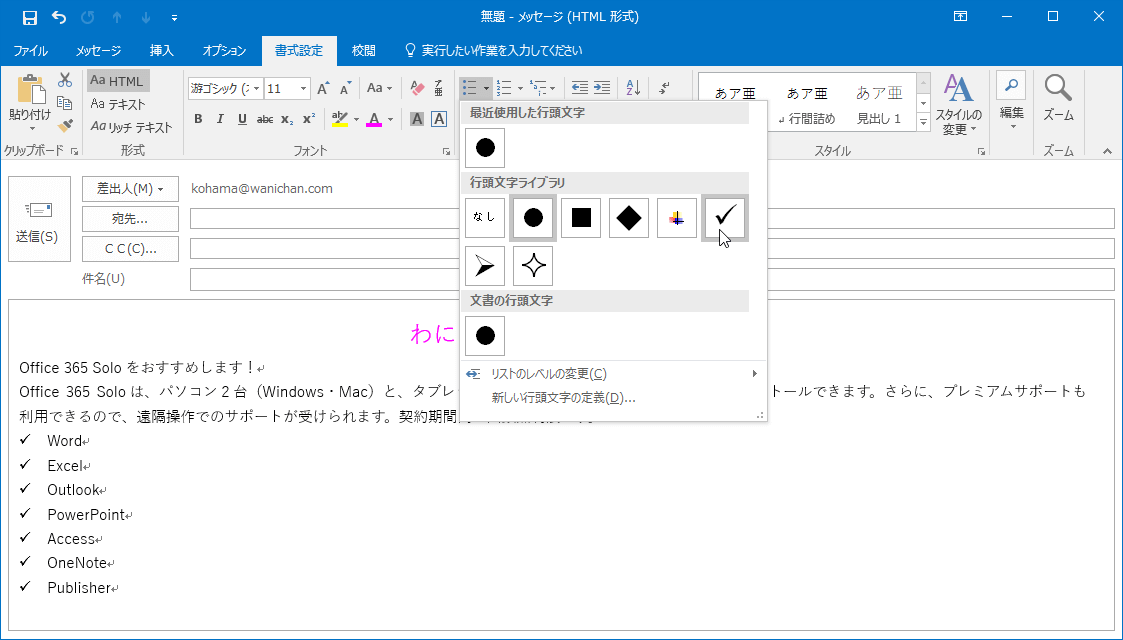
Task: Click the 件名(U) subject field
Action: click(x=652, y=279)
